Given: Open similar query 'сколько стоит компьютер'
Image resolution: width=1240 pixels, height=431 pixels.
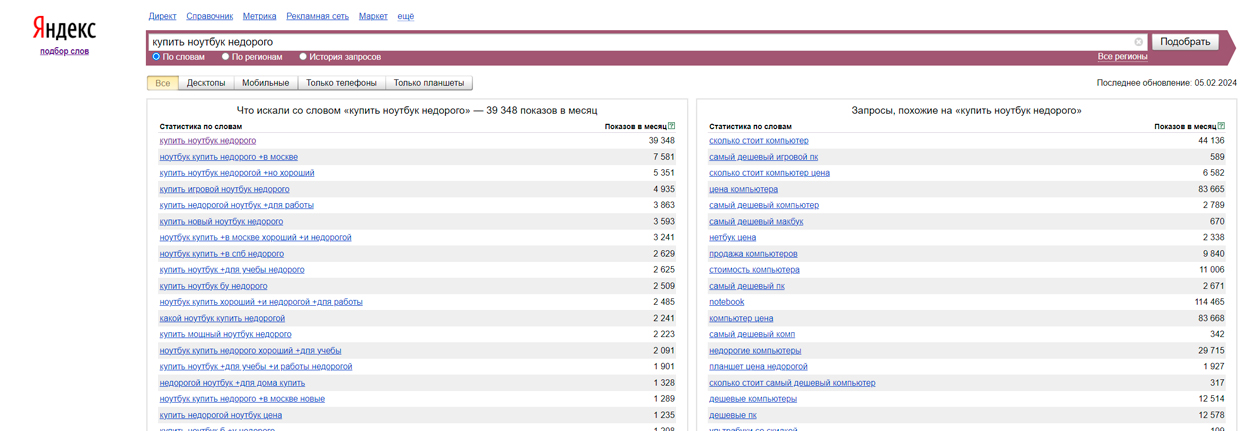Looking at the screenshot, I should [x=759, y=141].
